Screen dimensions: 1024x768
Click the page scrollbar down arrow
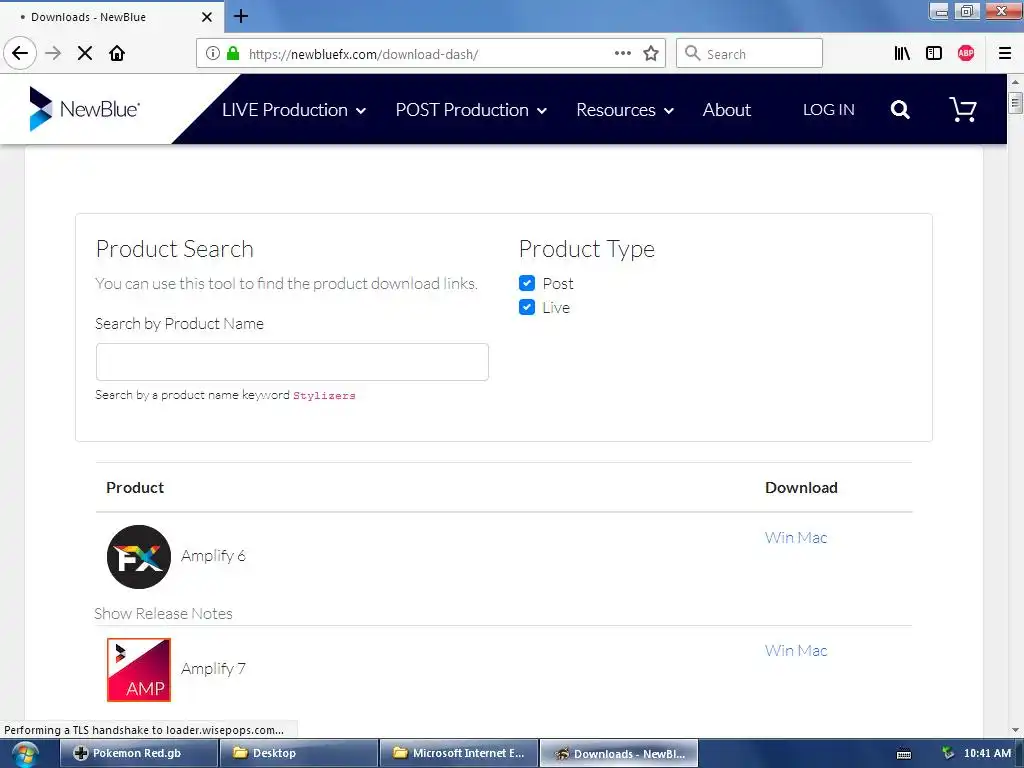click(x=1015, y=730)
